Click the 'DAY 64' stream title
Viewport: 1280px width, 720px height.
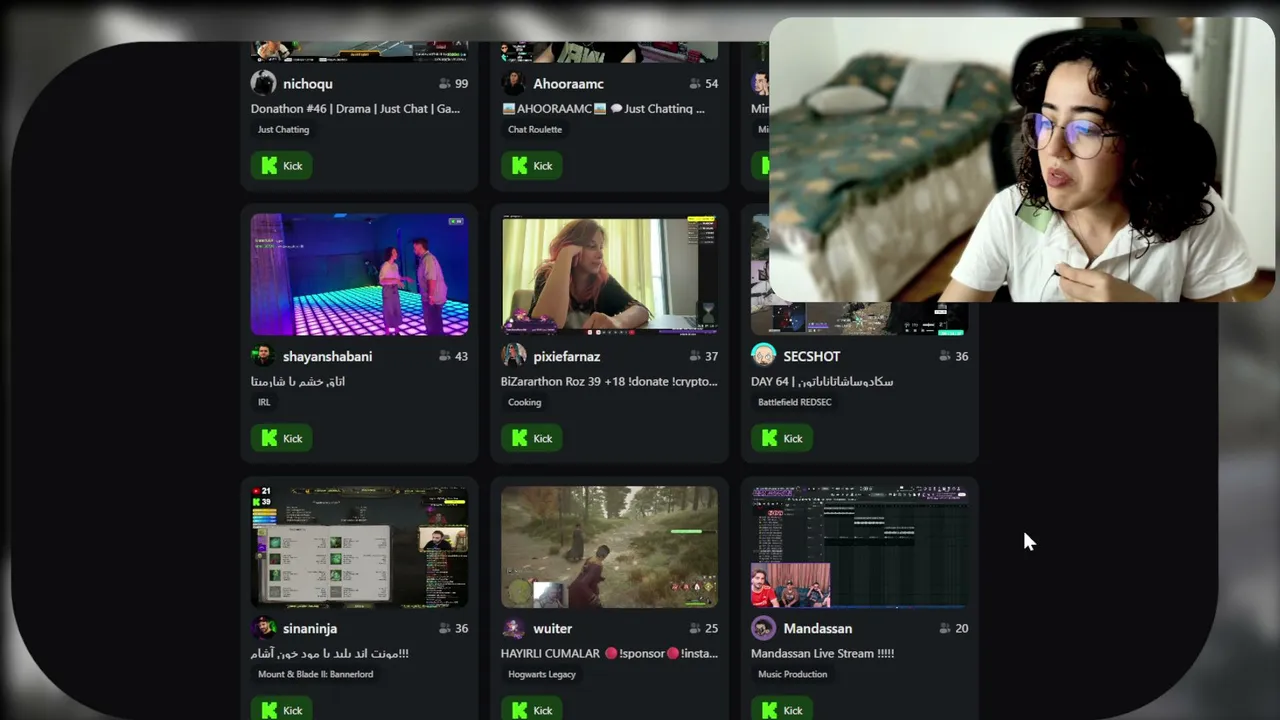pos(822,381)
